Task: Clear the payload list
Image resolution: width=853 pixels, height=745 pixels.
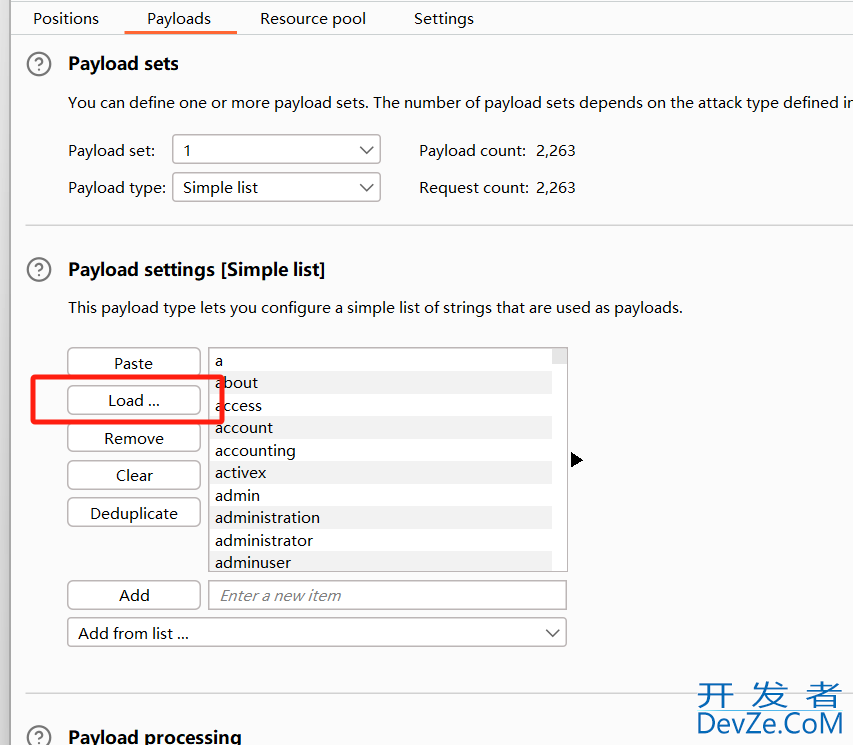Action: point(134,475)
